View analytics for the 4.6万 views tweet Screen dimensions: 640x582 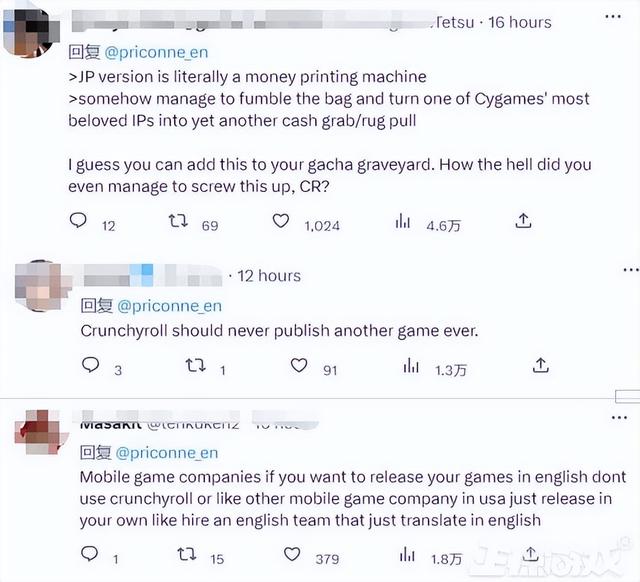coord(402,221)
